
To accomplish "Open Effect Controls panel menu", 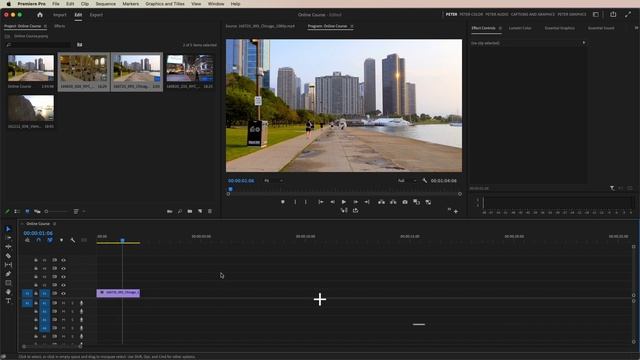I will [500, 28].
